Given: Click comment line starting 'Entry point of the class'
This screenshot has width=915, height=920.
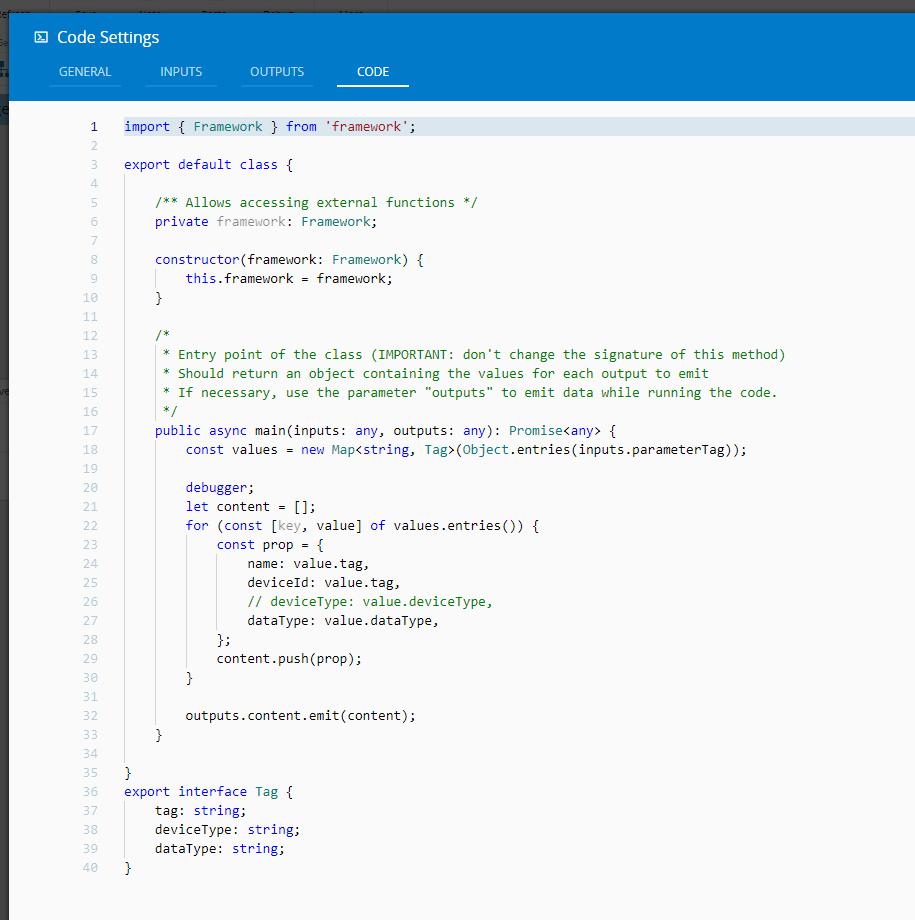Looking at the screenshot, I should point(474,355).
